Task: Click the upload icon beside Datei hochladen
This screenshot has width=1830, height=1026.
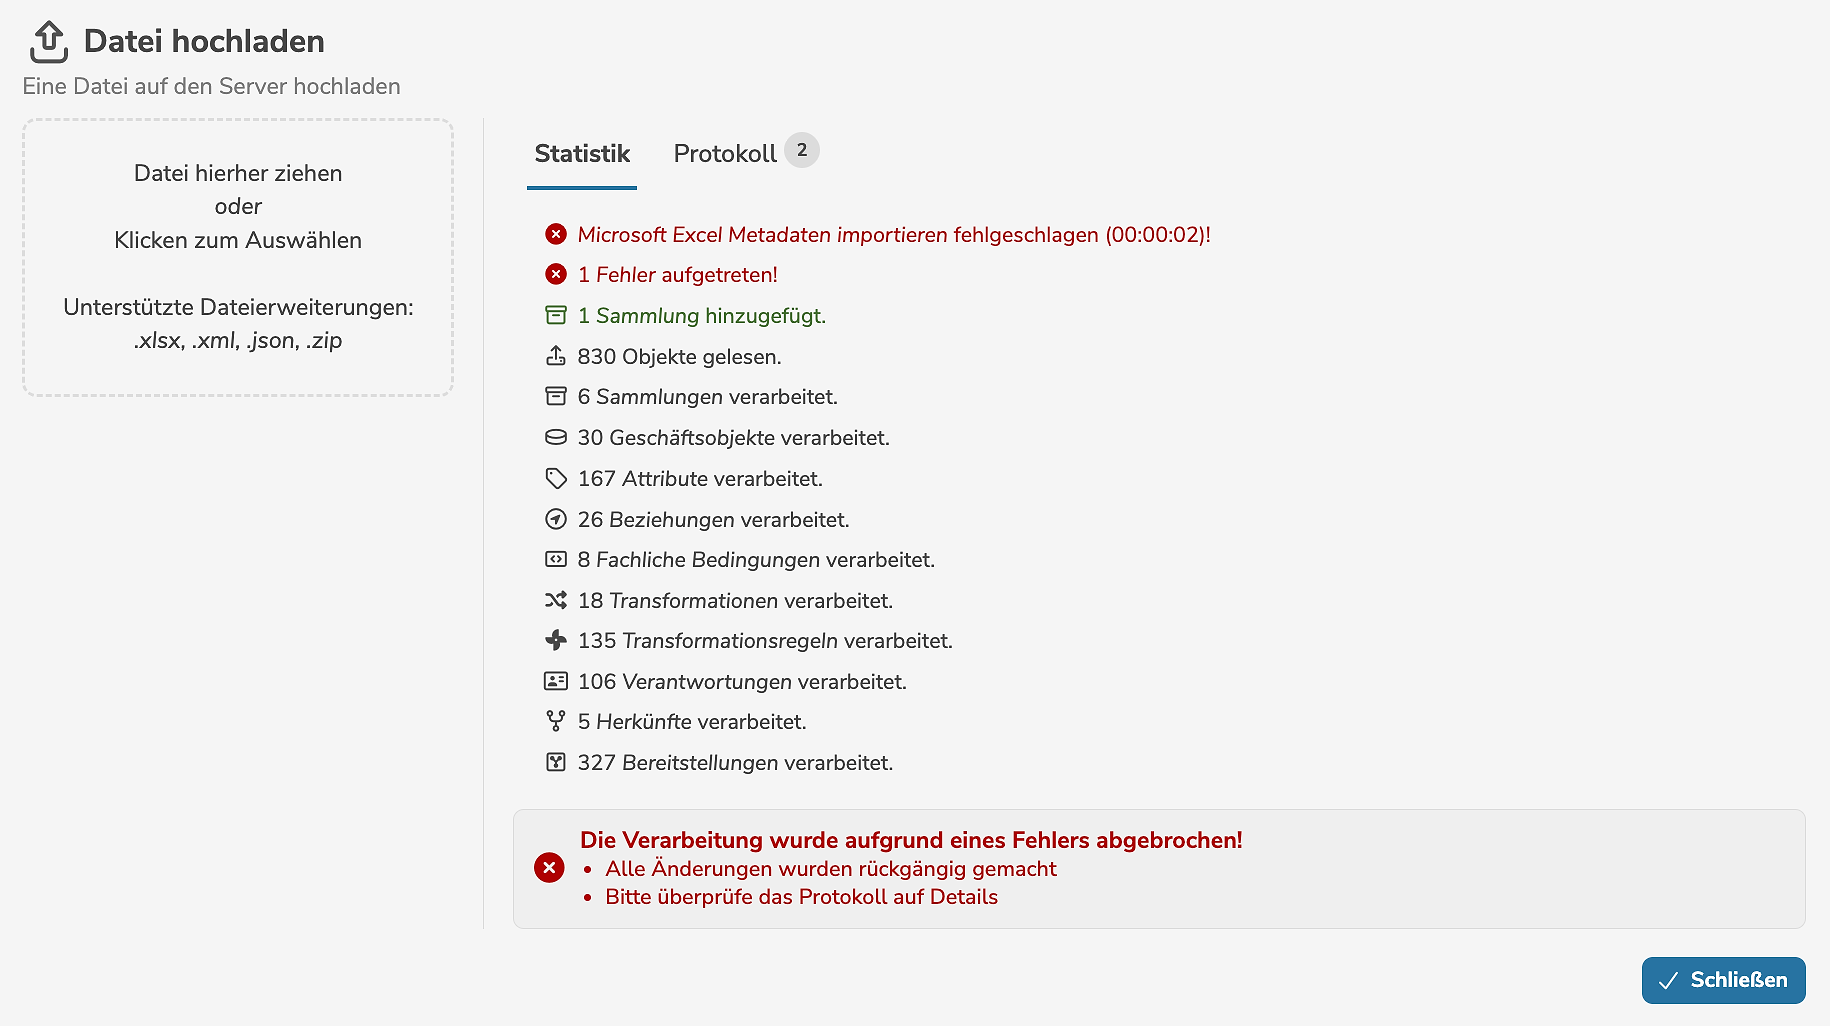Action: [x=48, y=42]
